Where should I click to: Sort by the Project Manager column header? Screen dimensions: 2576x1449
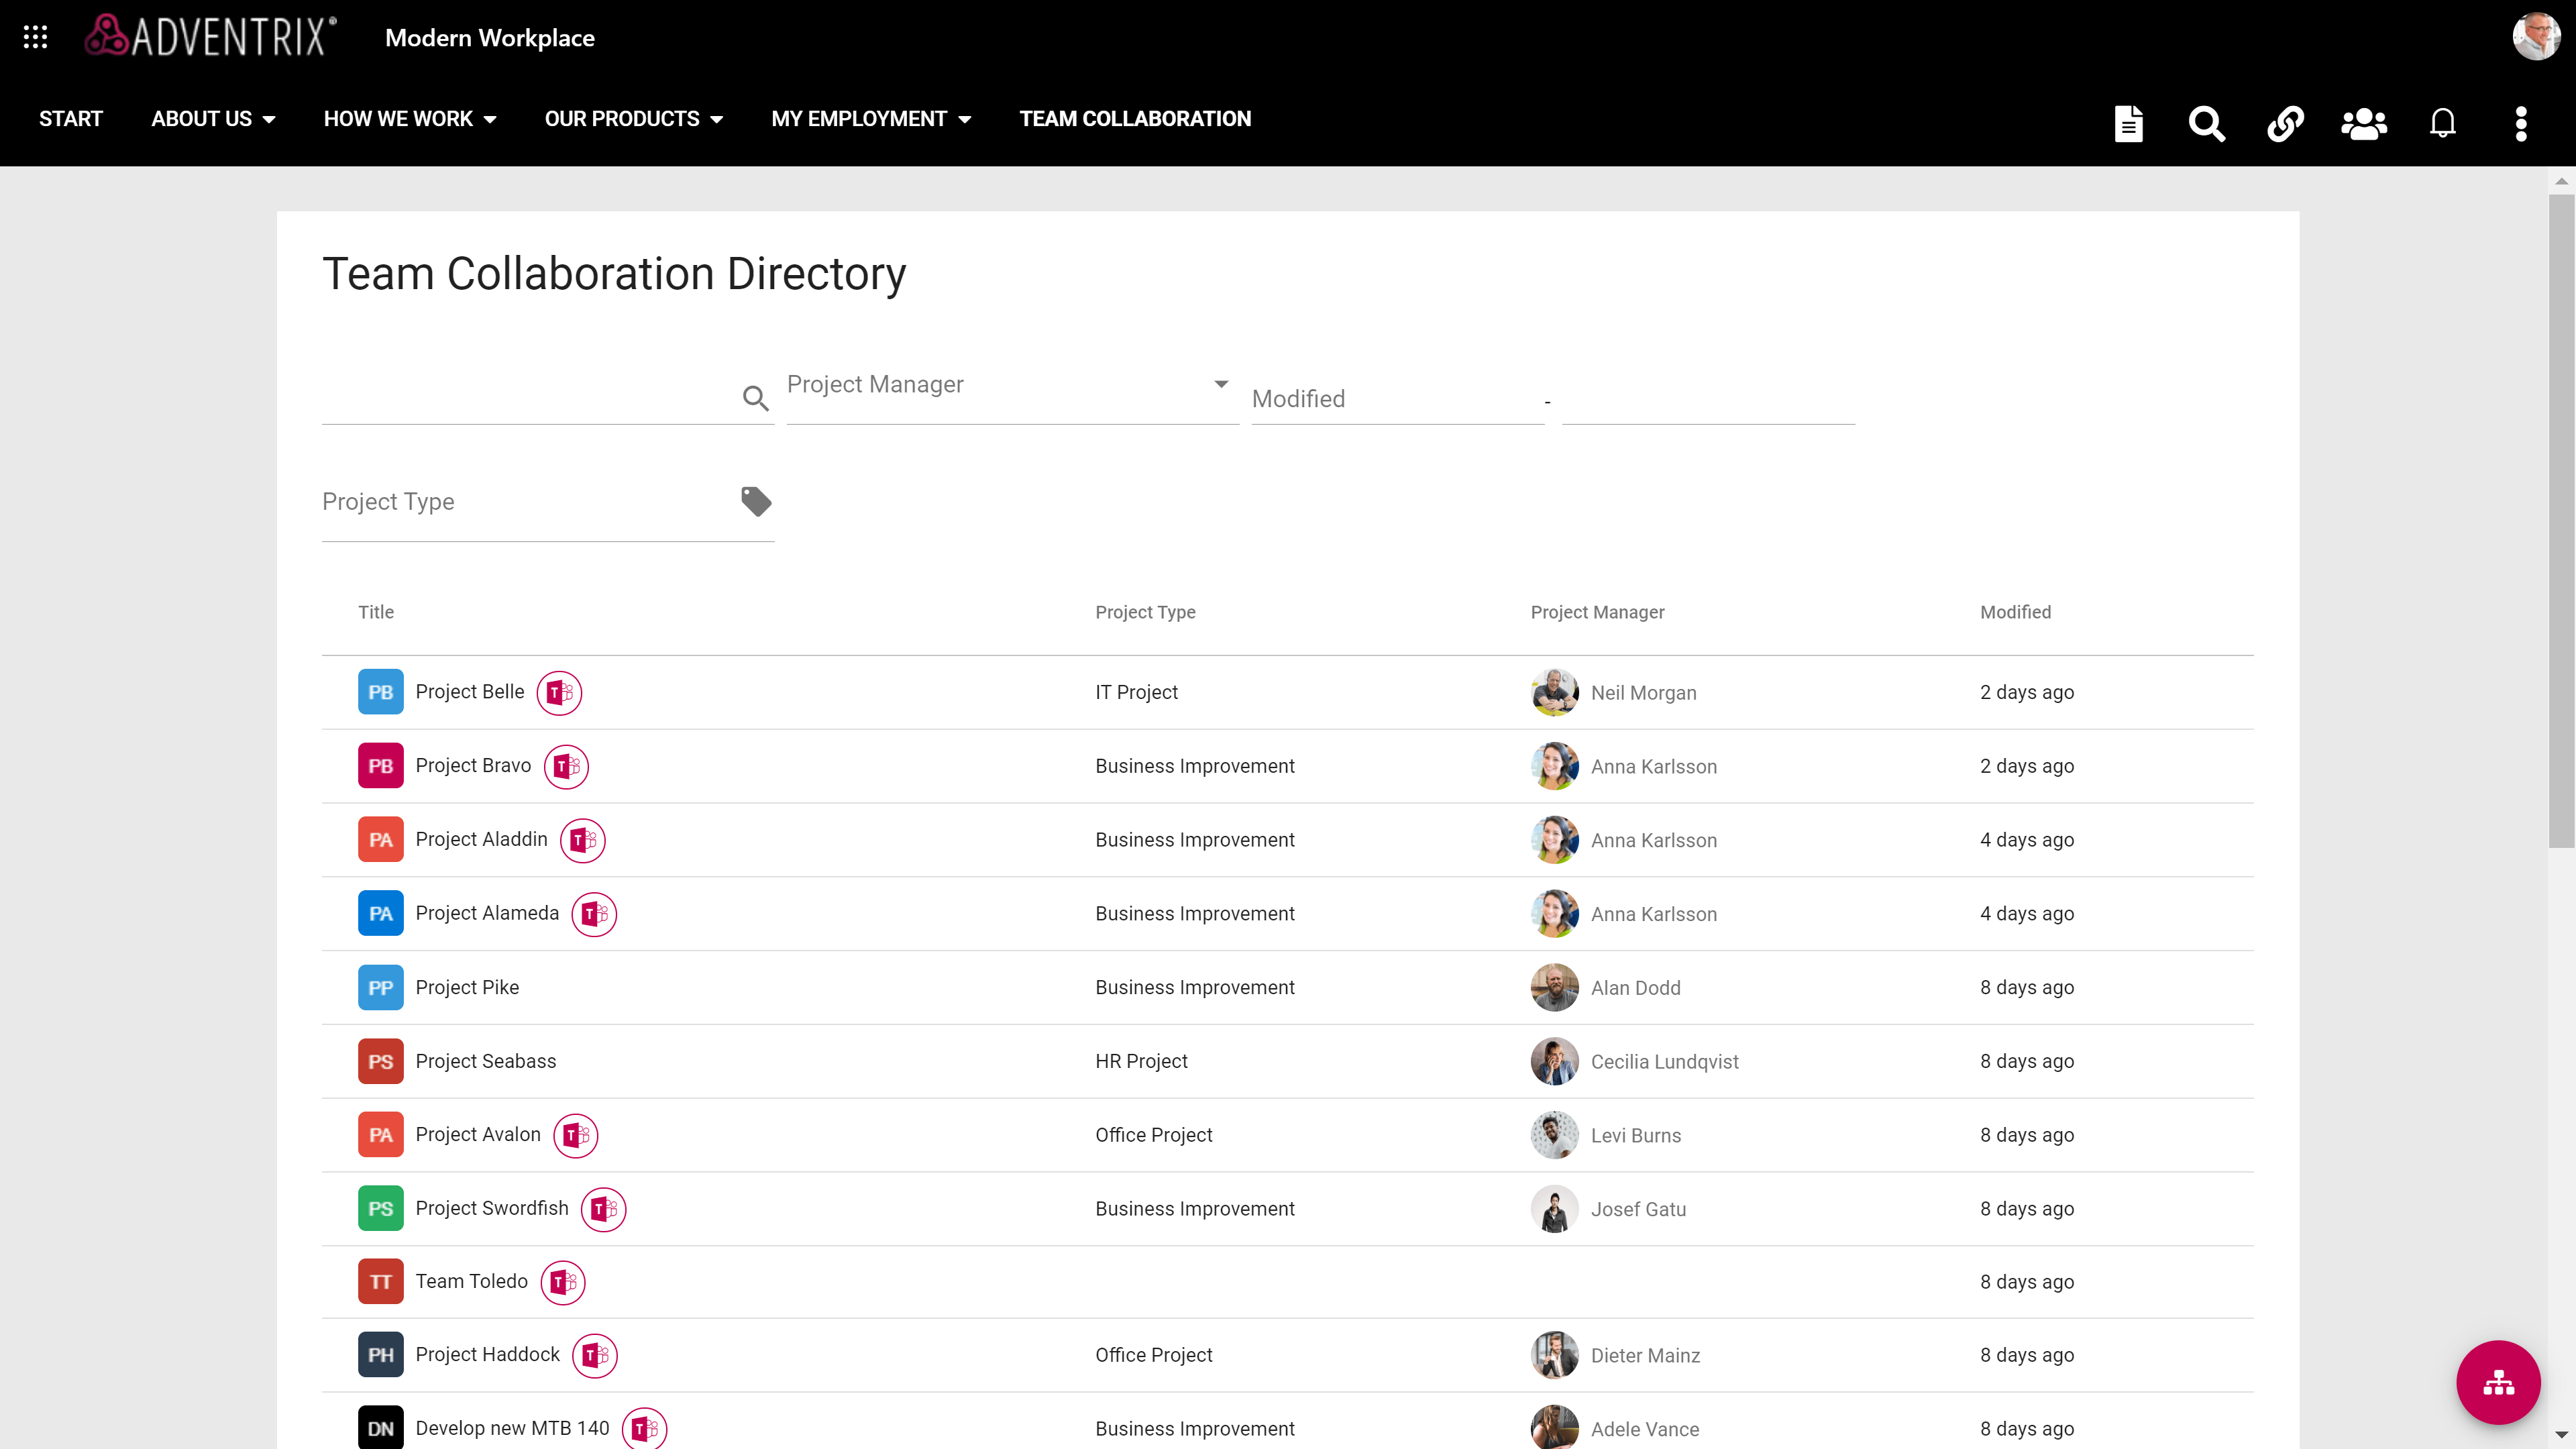[x=1597, y=612]
